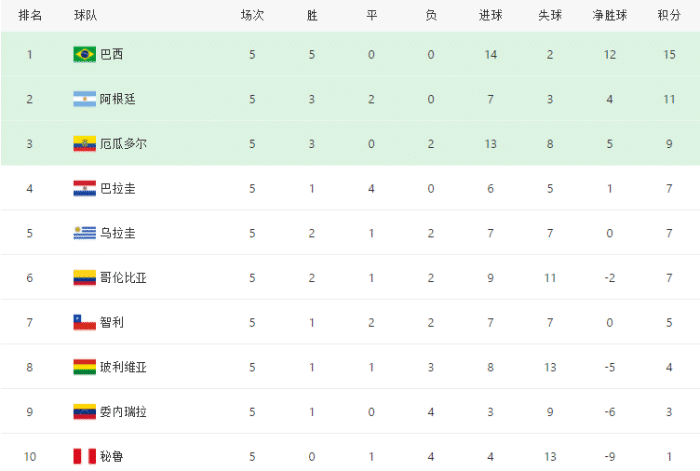Open the 阿根廷 team link
The image size is (700, 471).
coord(118,99)
